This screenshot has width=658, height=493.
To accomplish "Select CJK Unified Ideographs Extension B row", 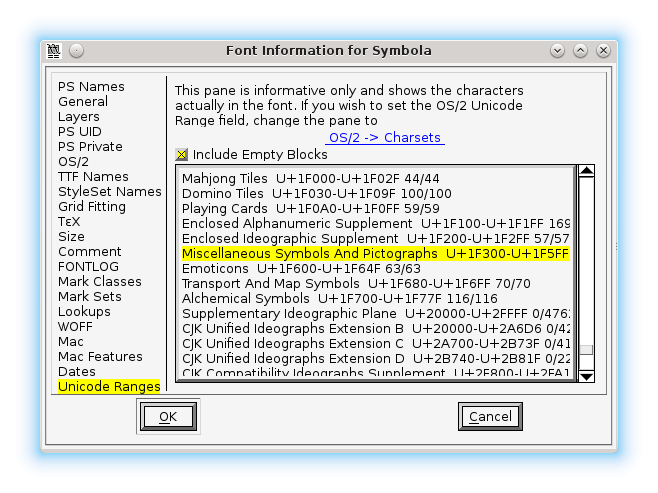I will click(x=376, y=329).
